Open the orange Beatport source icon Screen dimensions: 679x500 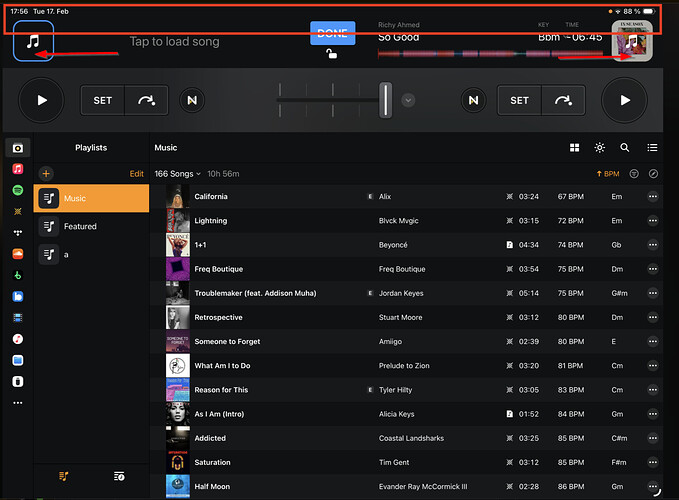click(18, 211)
